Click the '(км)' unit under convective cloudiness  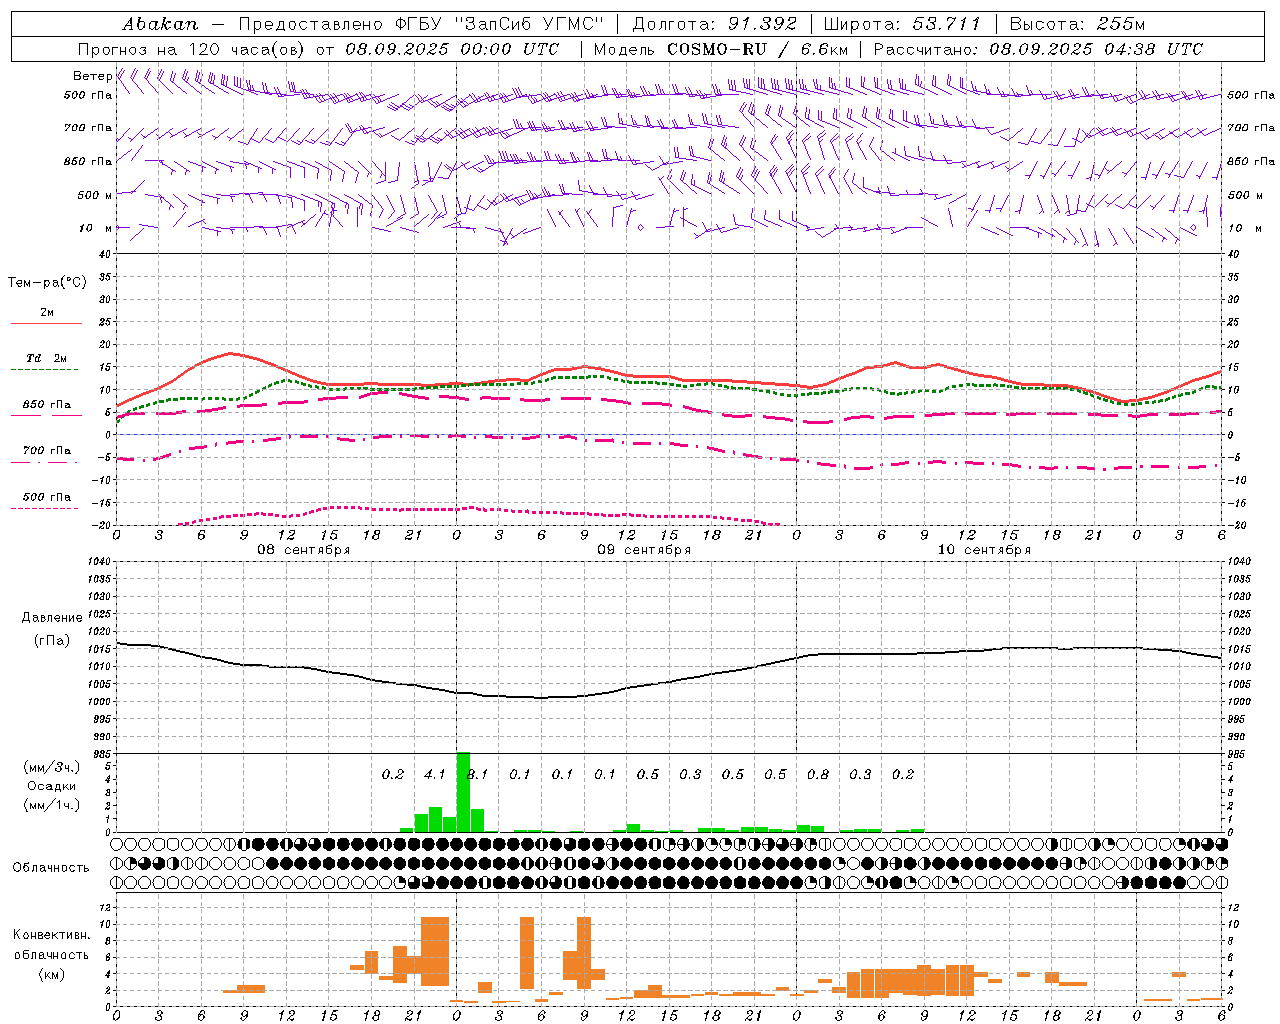click(x=52, y=973)
